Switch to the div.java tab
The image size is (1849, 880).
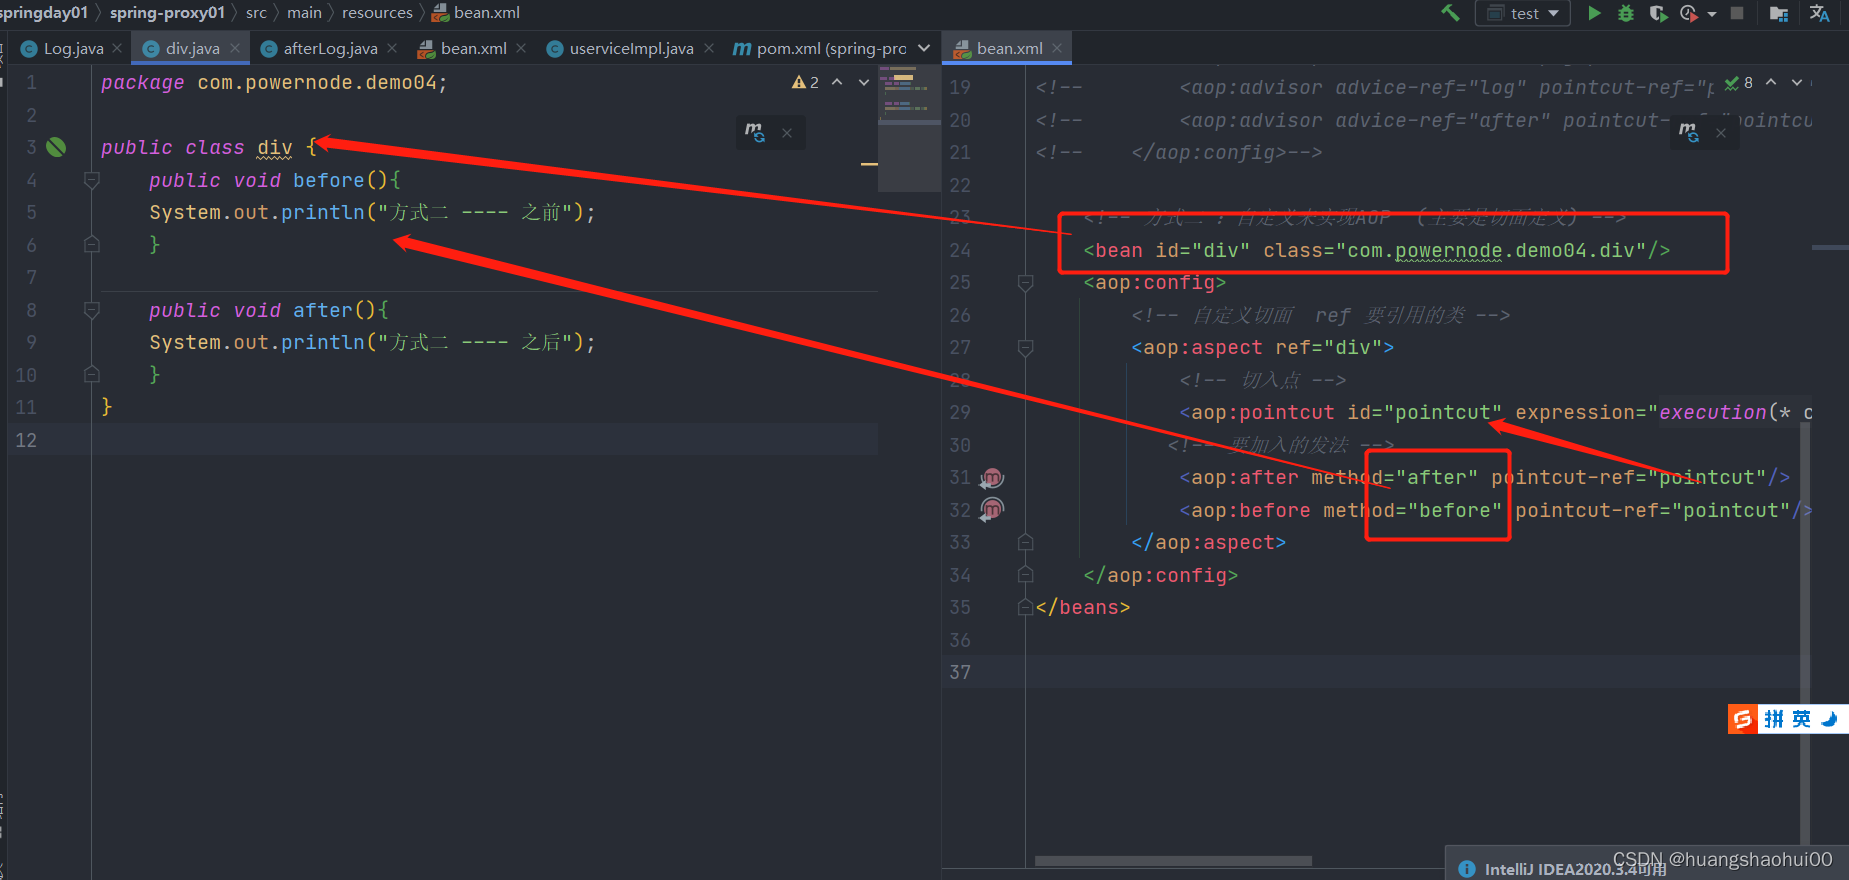(192, 48)
